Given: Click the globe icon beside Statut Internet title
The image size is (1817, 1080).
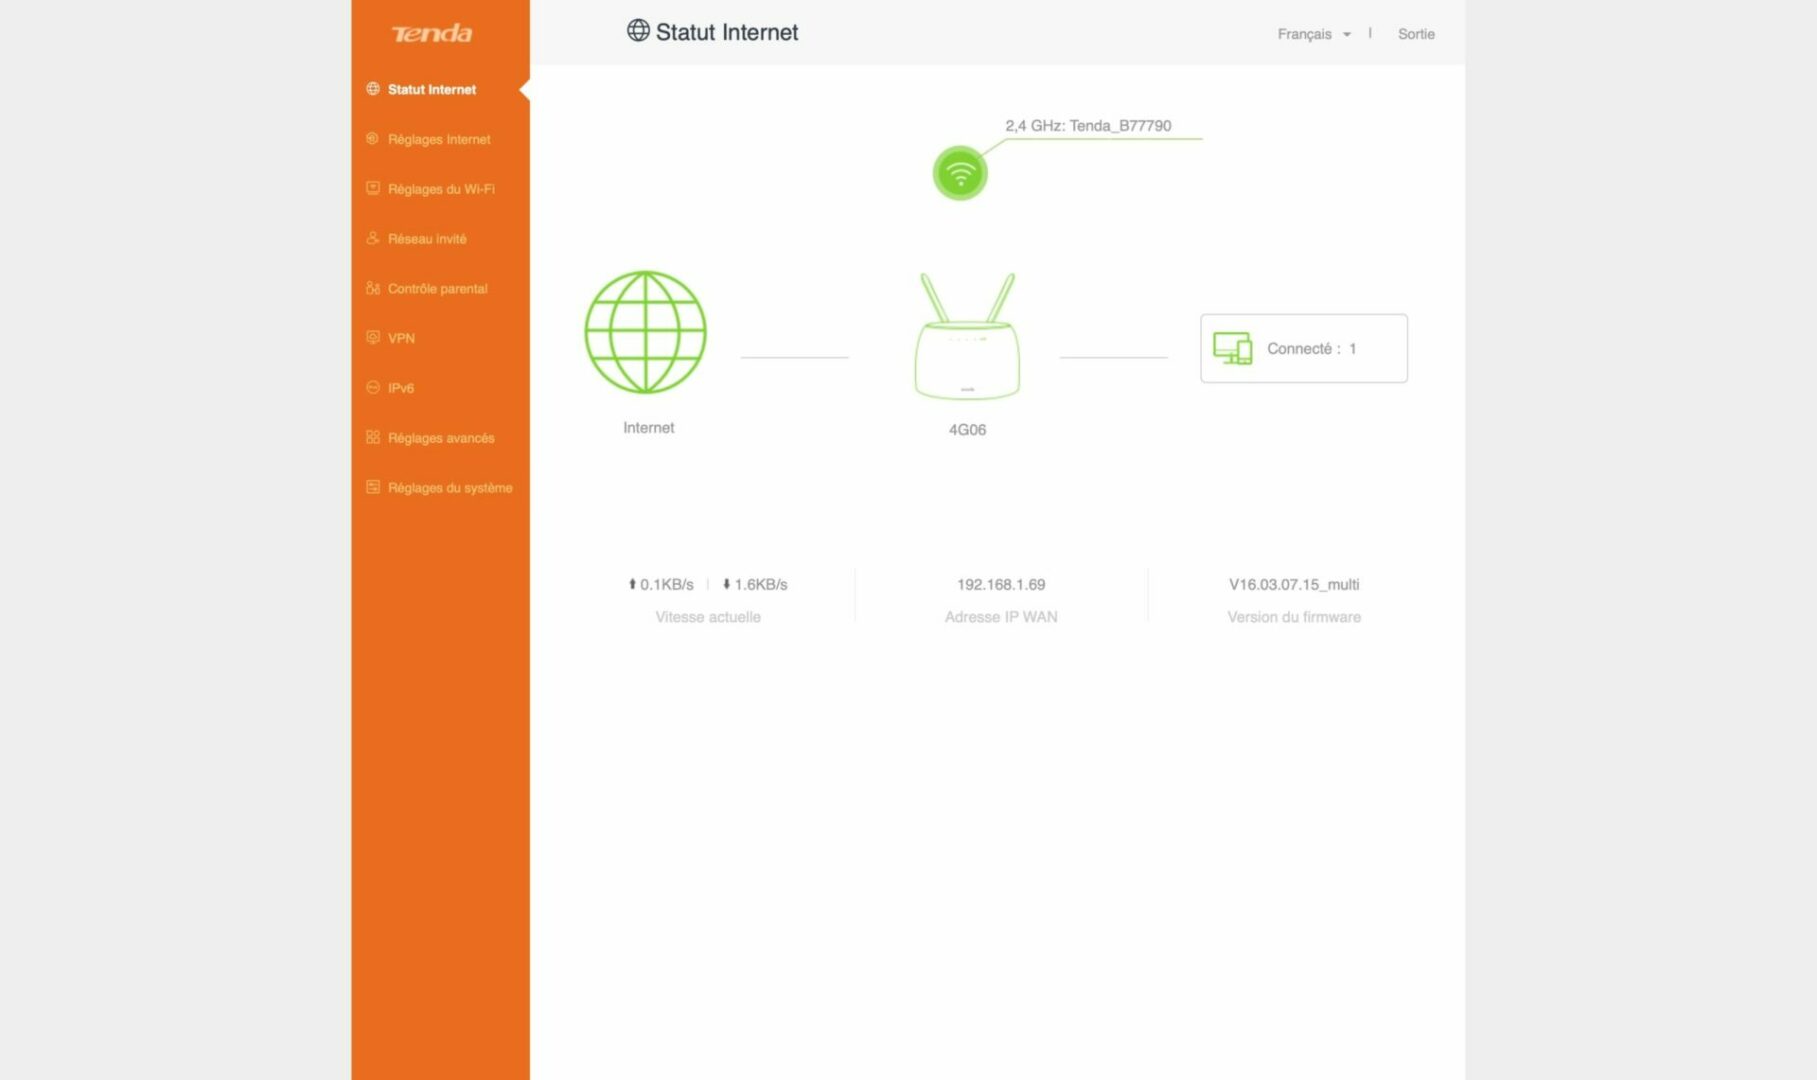Looking at the screenshot, I should pos(638,31).
